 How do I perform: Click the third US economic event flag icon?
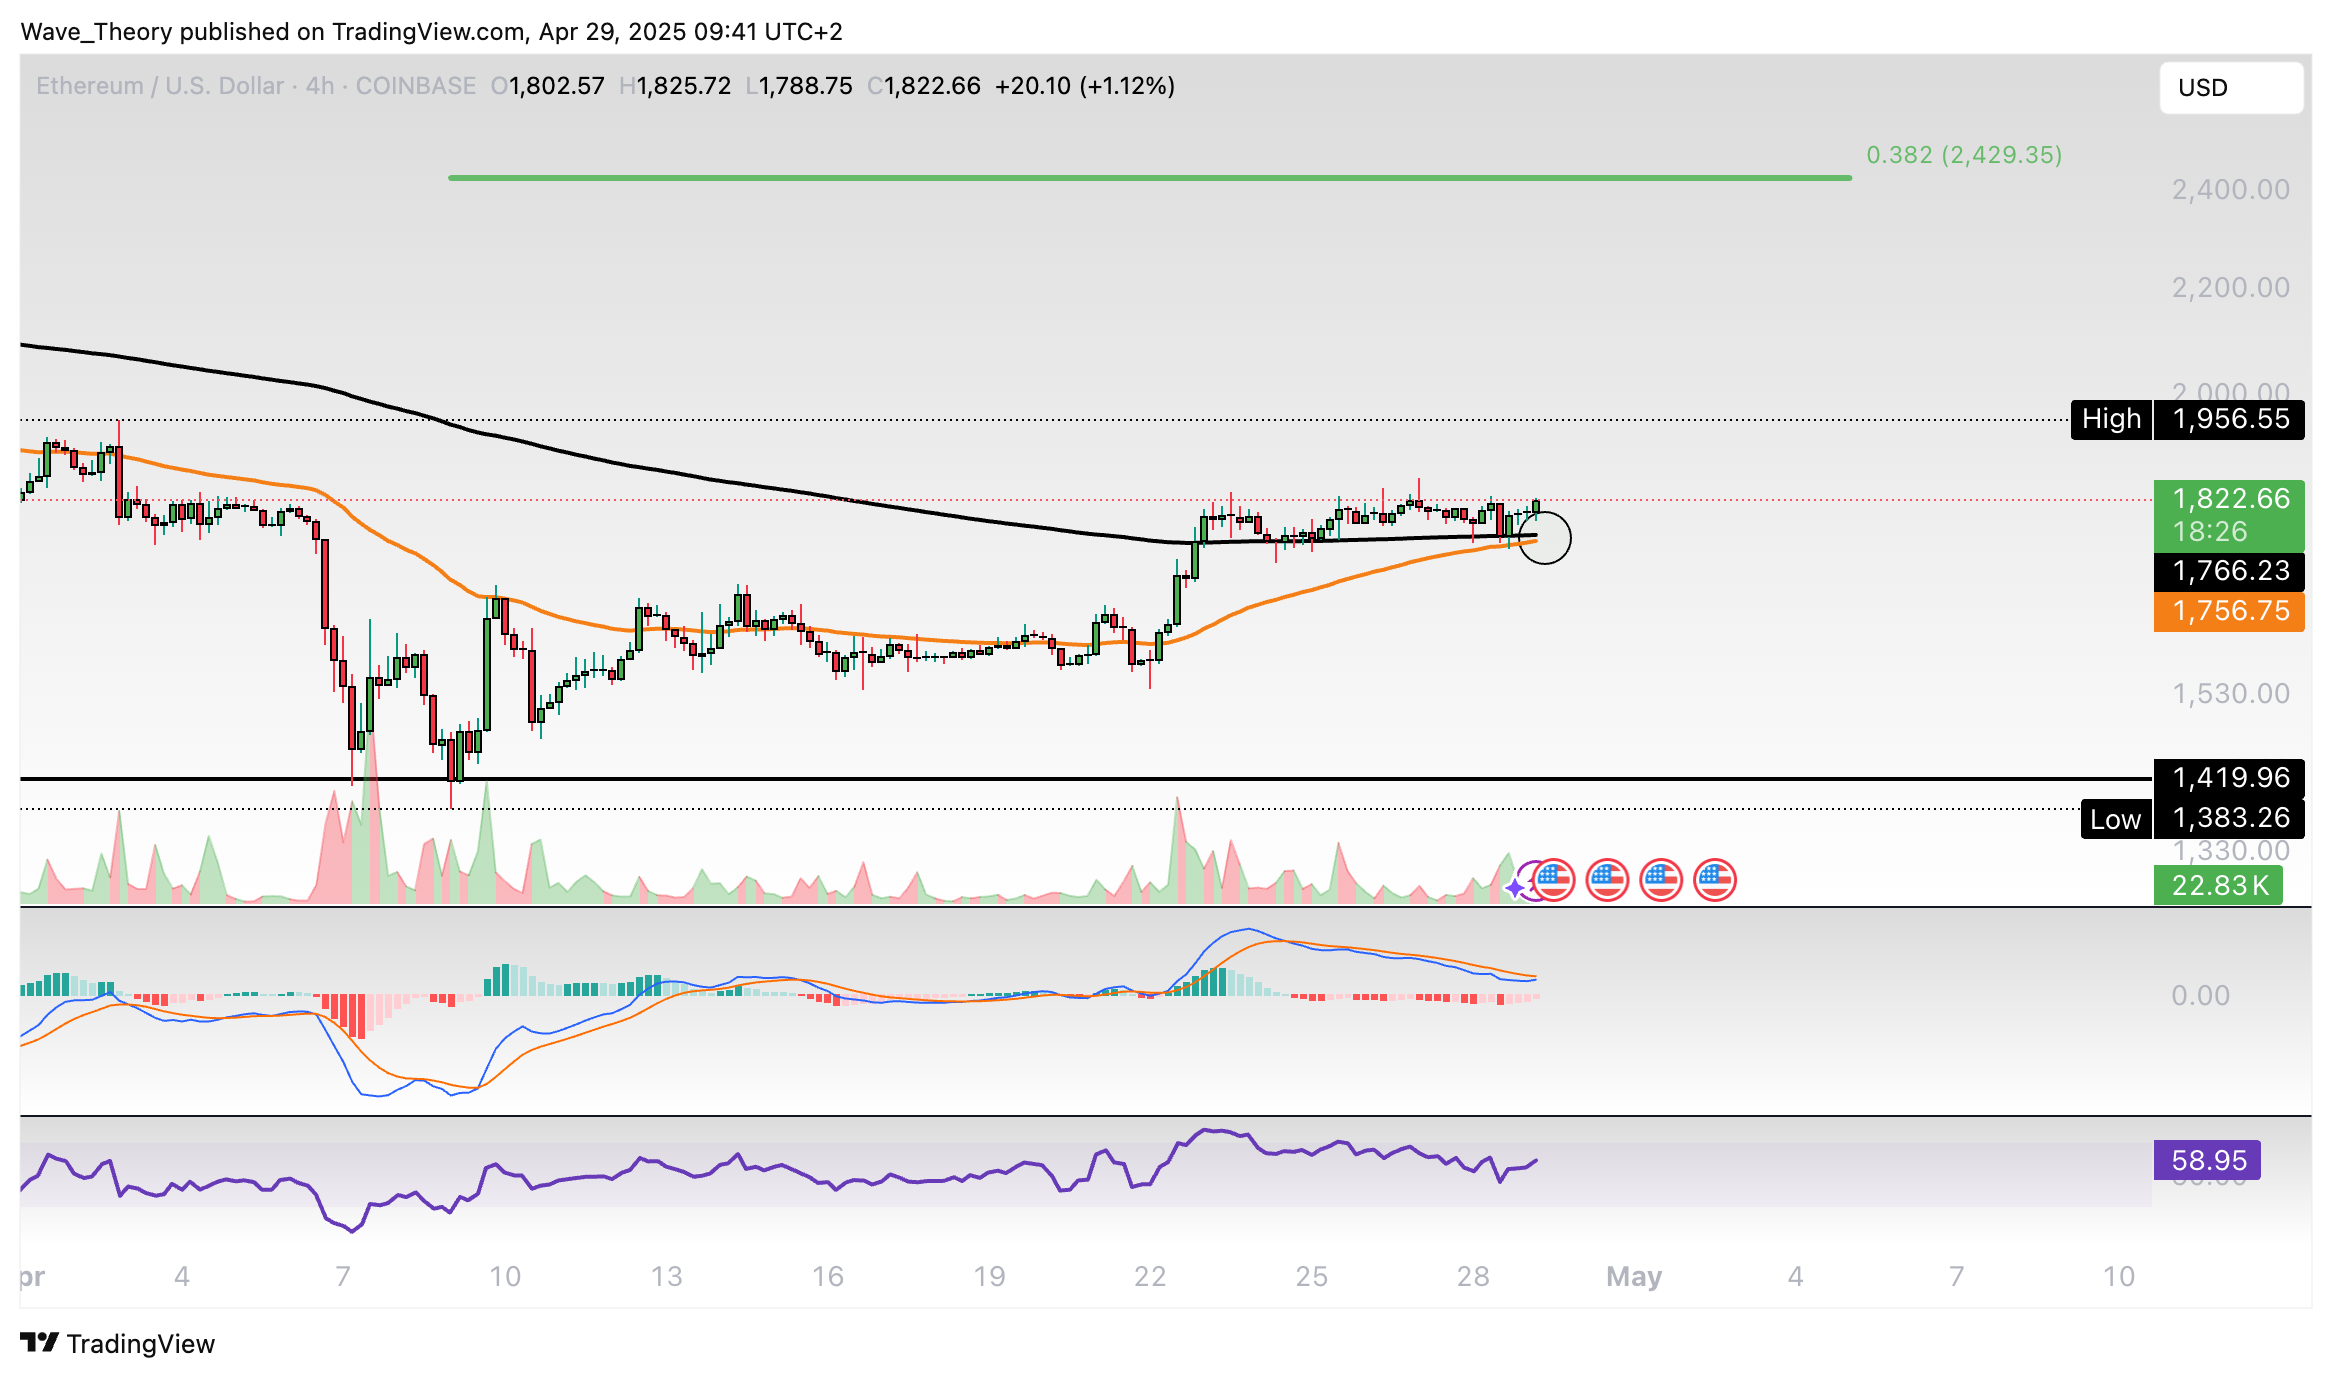click(x=1661, y=881)
